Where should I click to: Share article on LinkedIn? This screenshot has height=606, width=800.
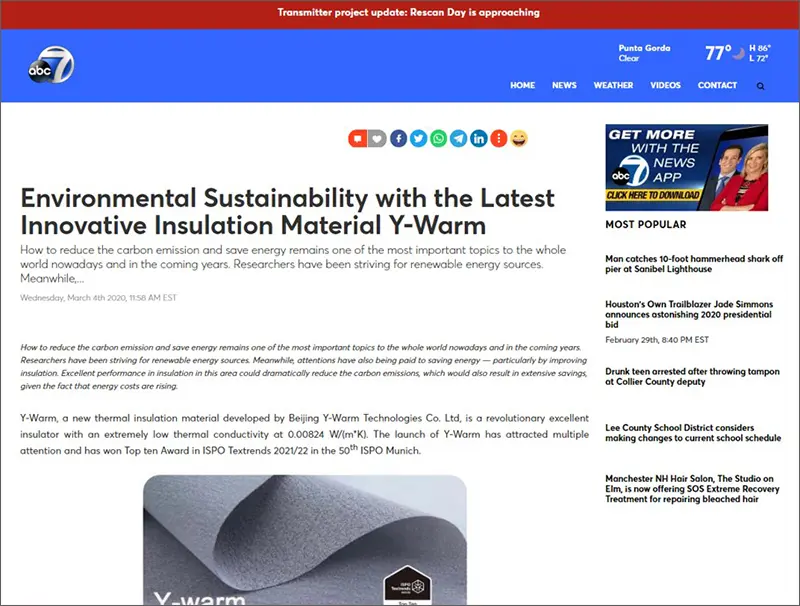tap(479, 139)
